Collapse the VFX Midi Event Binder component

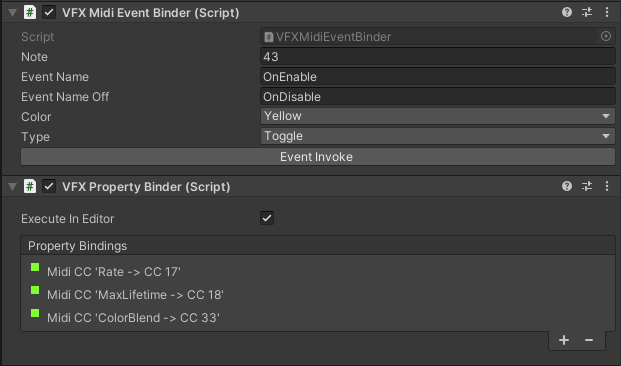(x=13, y=13)
